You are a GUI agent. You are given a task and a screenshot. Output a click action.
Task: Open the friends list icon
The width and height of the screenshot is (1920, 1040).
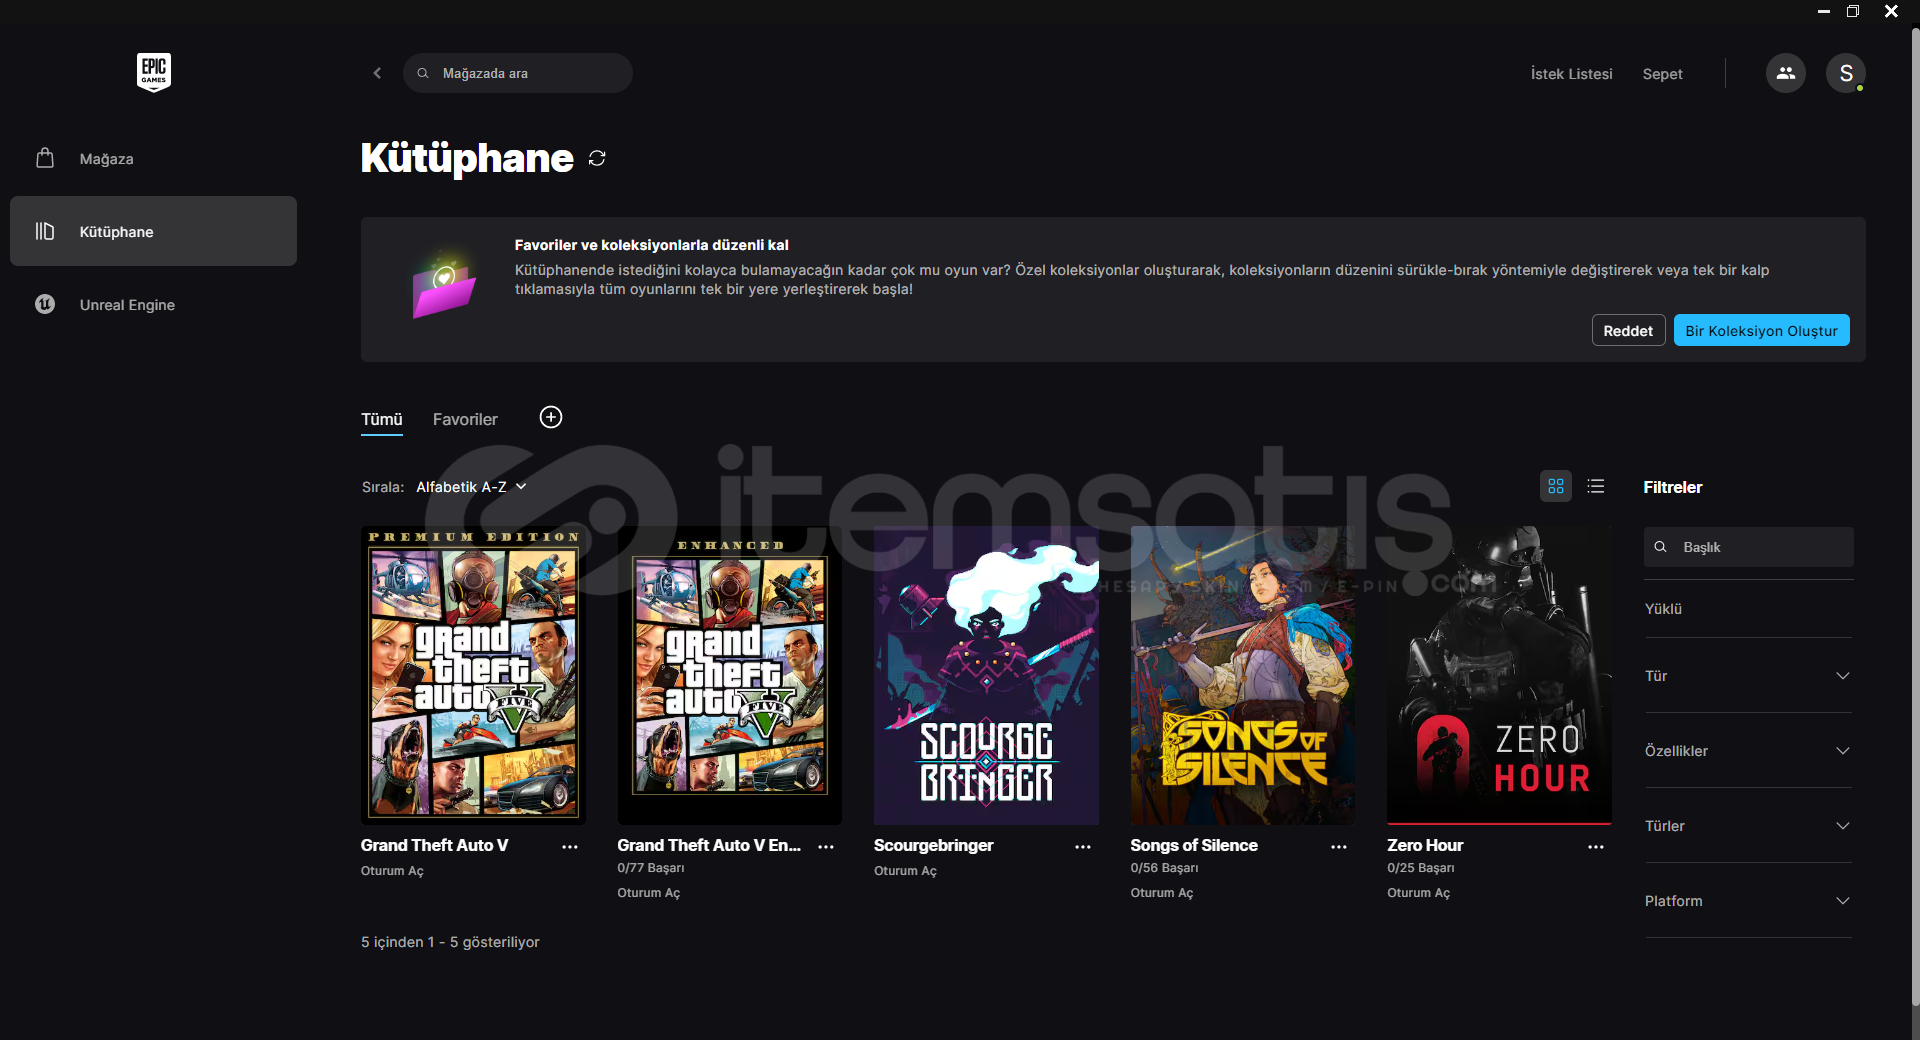click(1786, 73)
